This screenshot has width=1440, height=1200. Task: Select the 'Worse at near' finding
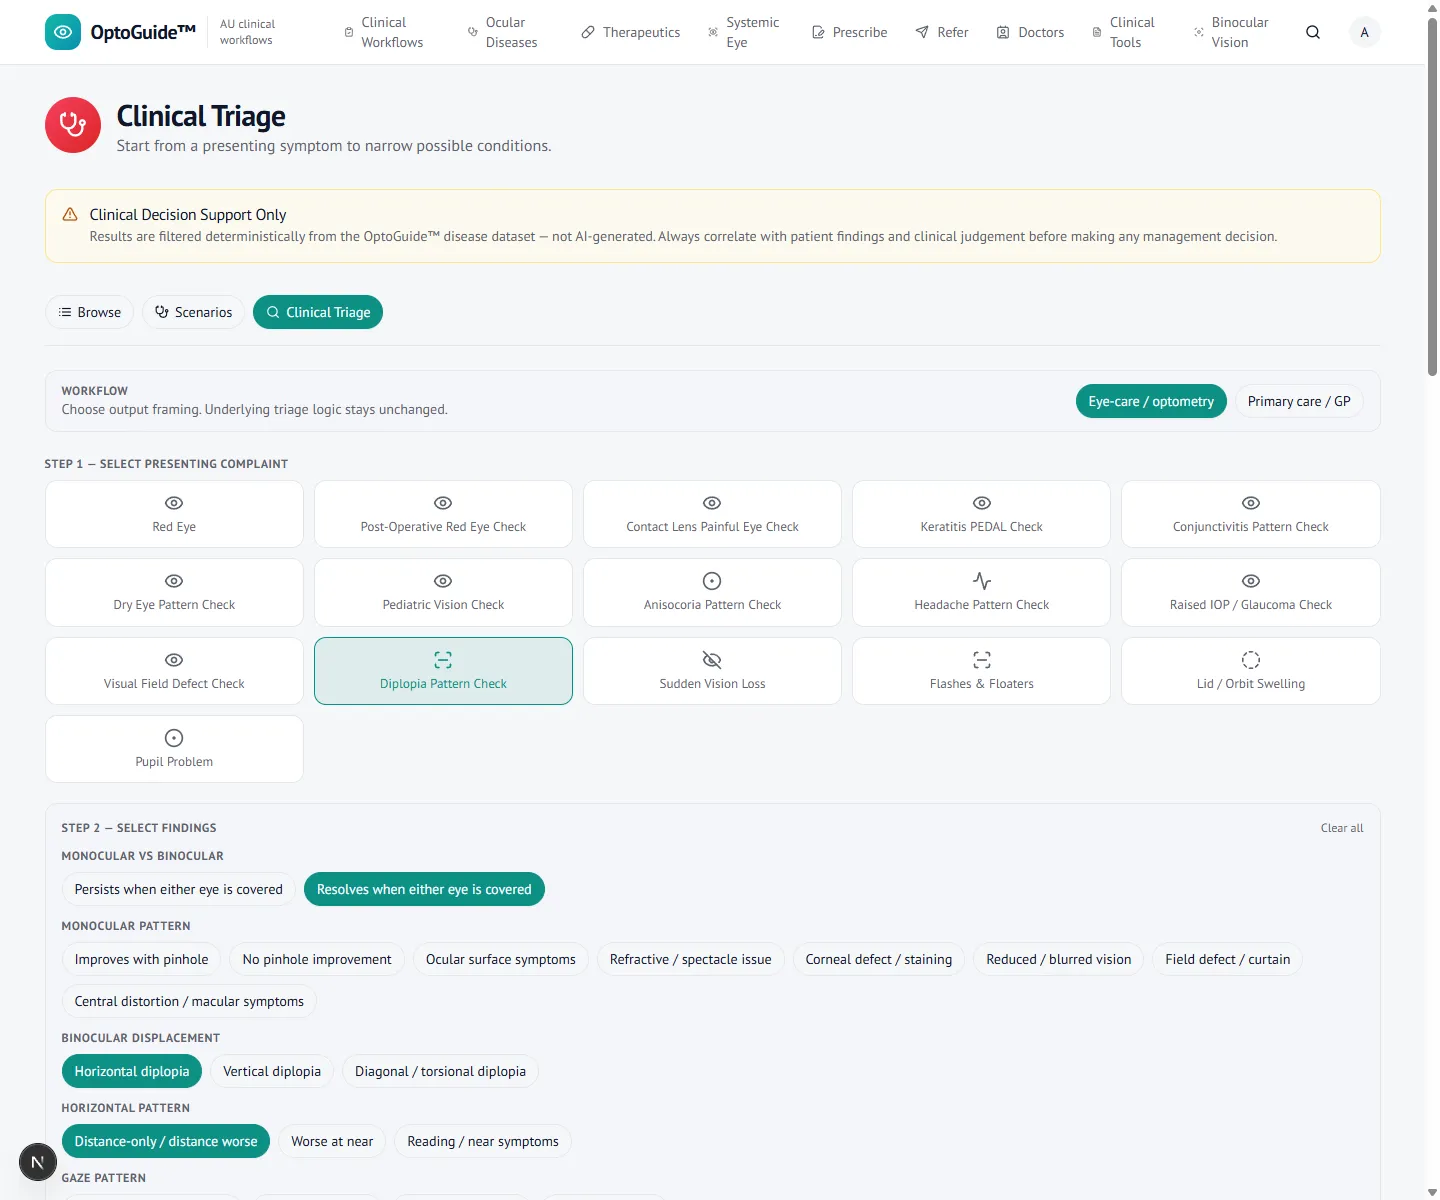pos(332,1141)
